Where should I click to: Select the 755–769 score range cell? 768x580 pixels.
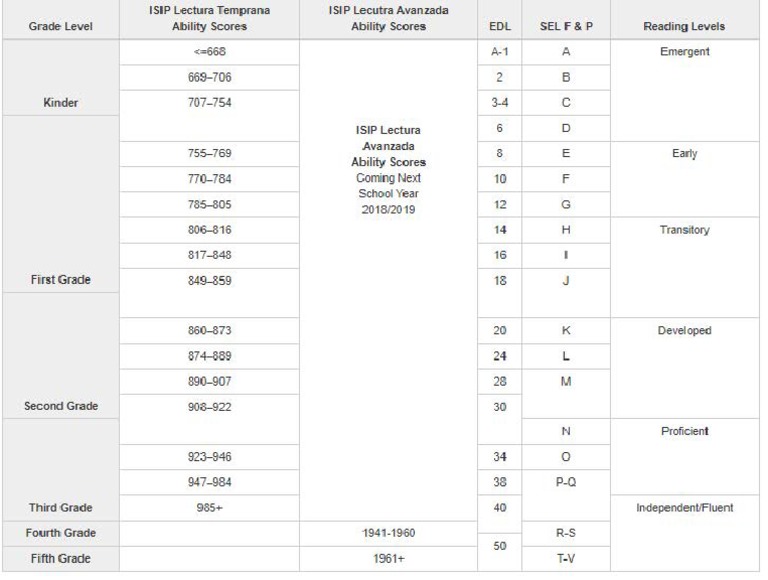pyautogui.click(x=209, y=154)
